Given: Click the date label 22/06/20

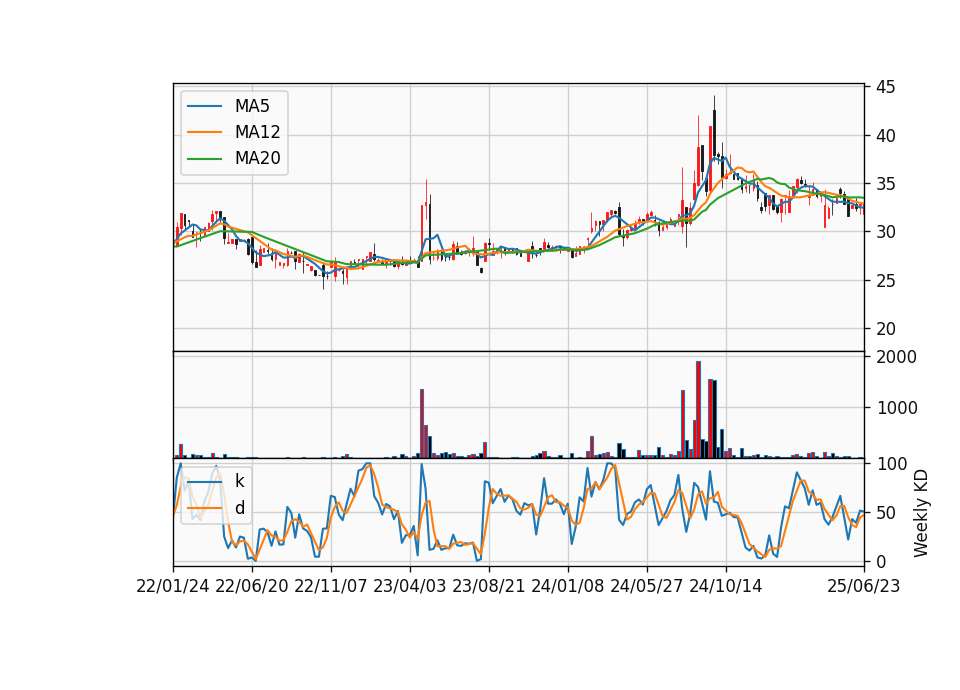Looking at the screenshot, I should pyautogui.click(x=252, y=586).
